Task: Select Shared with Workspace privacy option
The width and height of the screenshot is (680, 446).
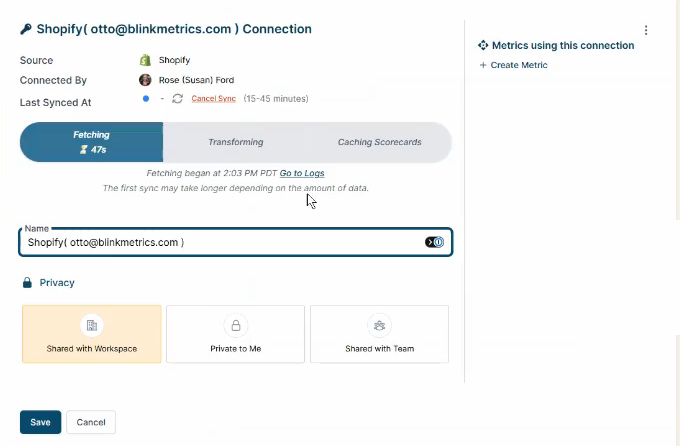Action: 92,334
